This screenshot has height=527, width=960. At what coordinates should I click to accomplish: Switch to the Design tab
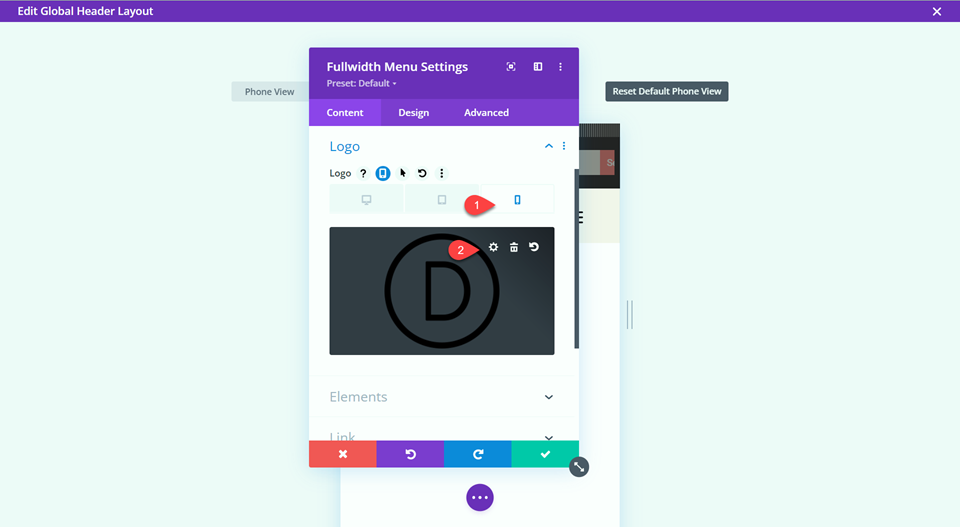413,113
